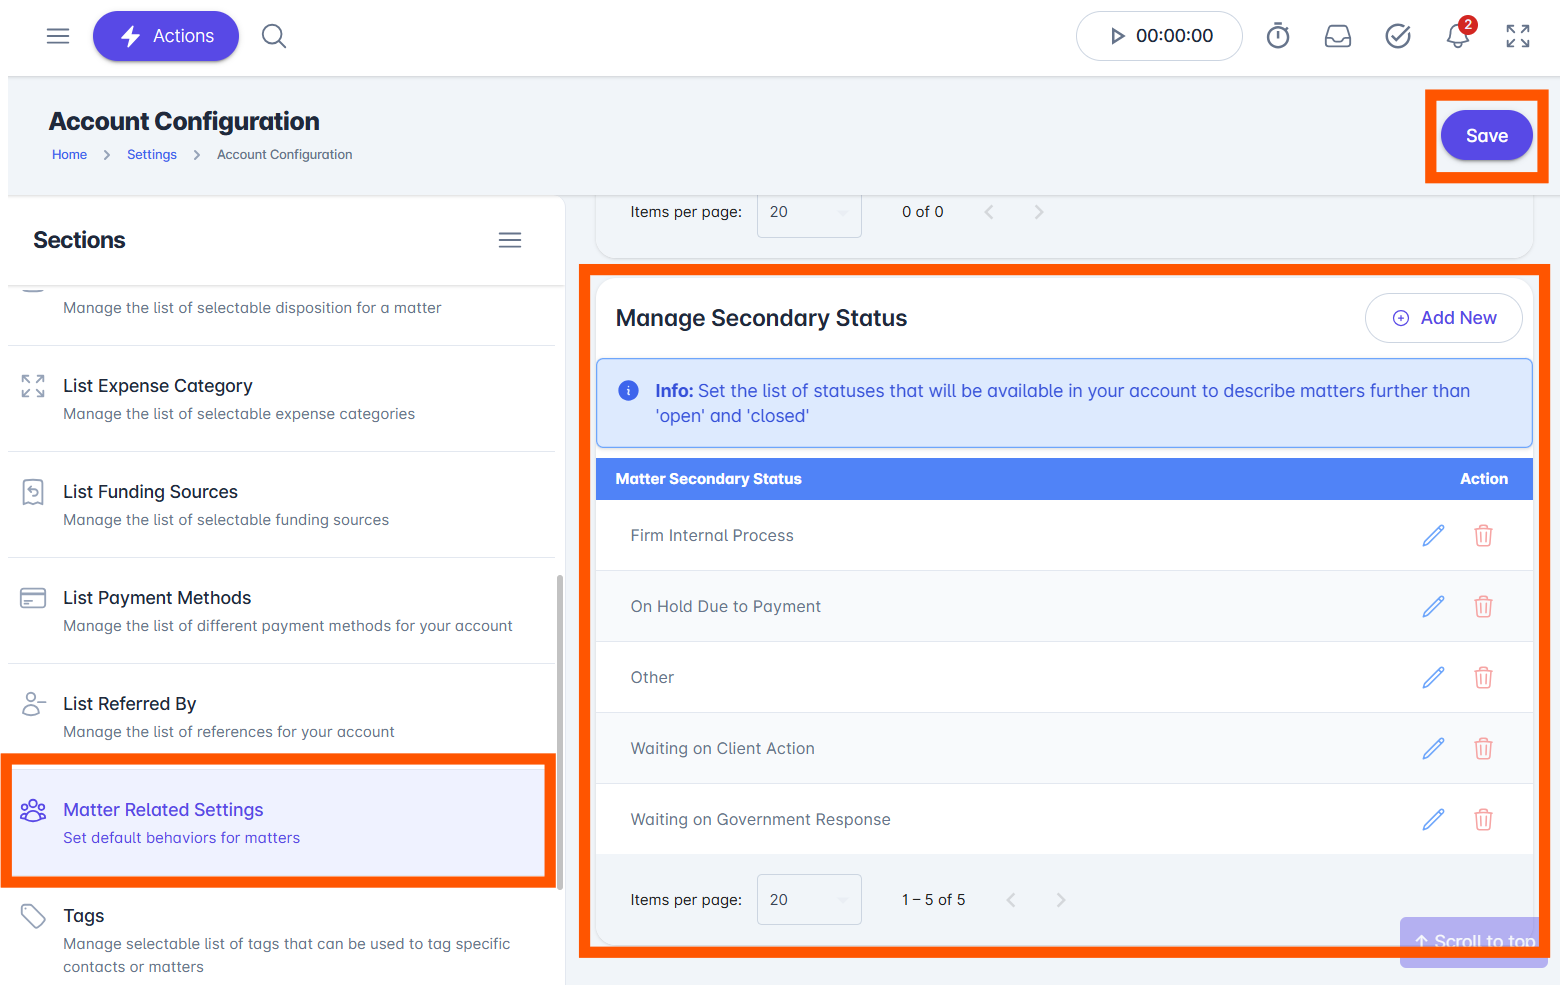Click Add New secondary status
The image size is (1560, 985).
point(1443,318)
